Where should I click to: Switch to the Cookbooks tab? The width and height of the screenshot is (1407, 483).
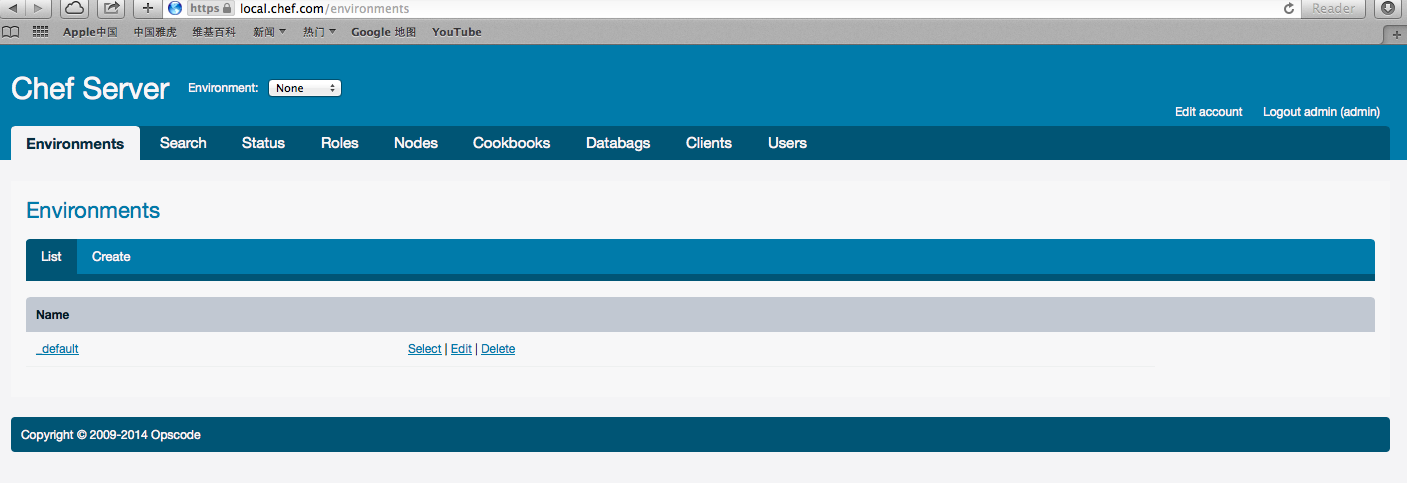click(512, 143)
